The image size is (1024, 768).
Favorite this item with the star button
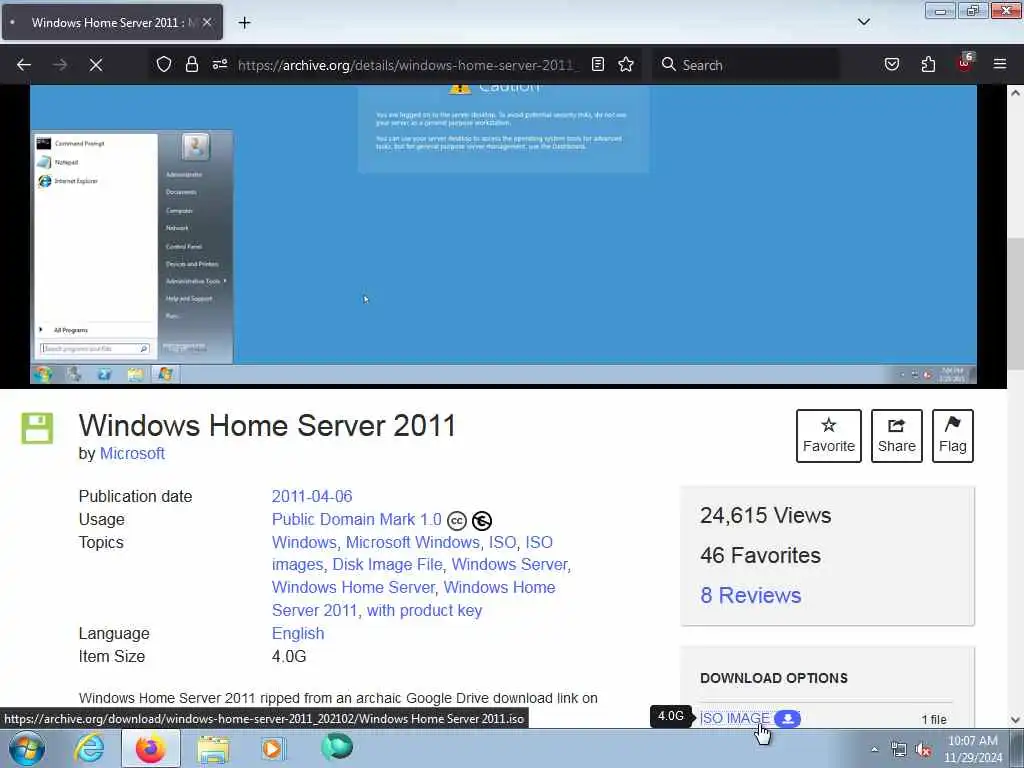tap(829, 436)
